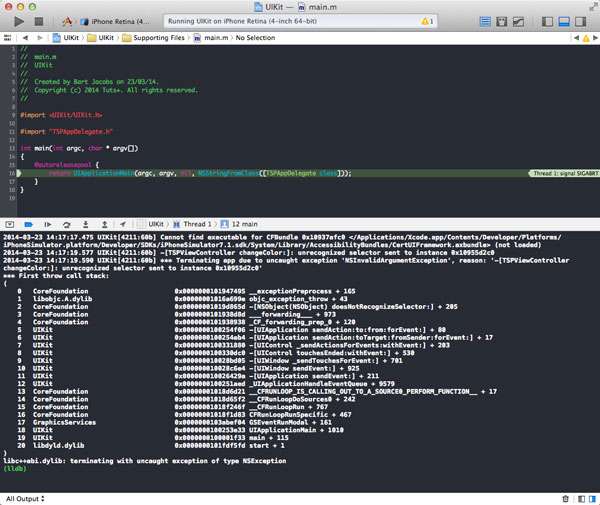
Task: Click objc_exception_throw stack line
Action: pyautogui.click(x=182, y=299)
